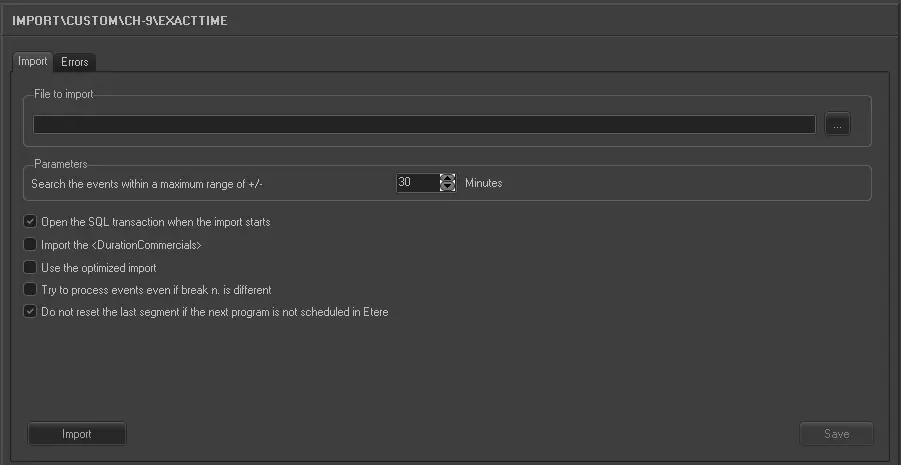Click the Parameters group heading

tap(61, 163)
